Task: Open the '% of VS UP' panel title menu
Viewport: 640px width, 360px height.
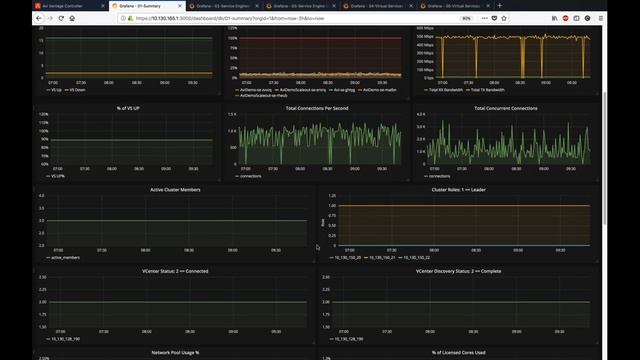Action: (128, 108)
